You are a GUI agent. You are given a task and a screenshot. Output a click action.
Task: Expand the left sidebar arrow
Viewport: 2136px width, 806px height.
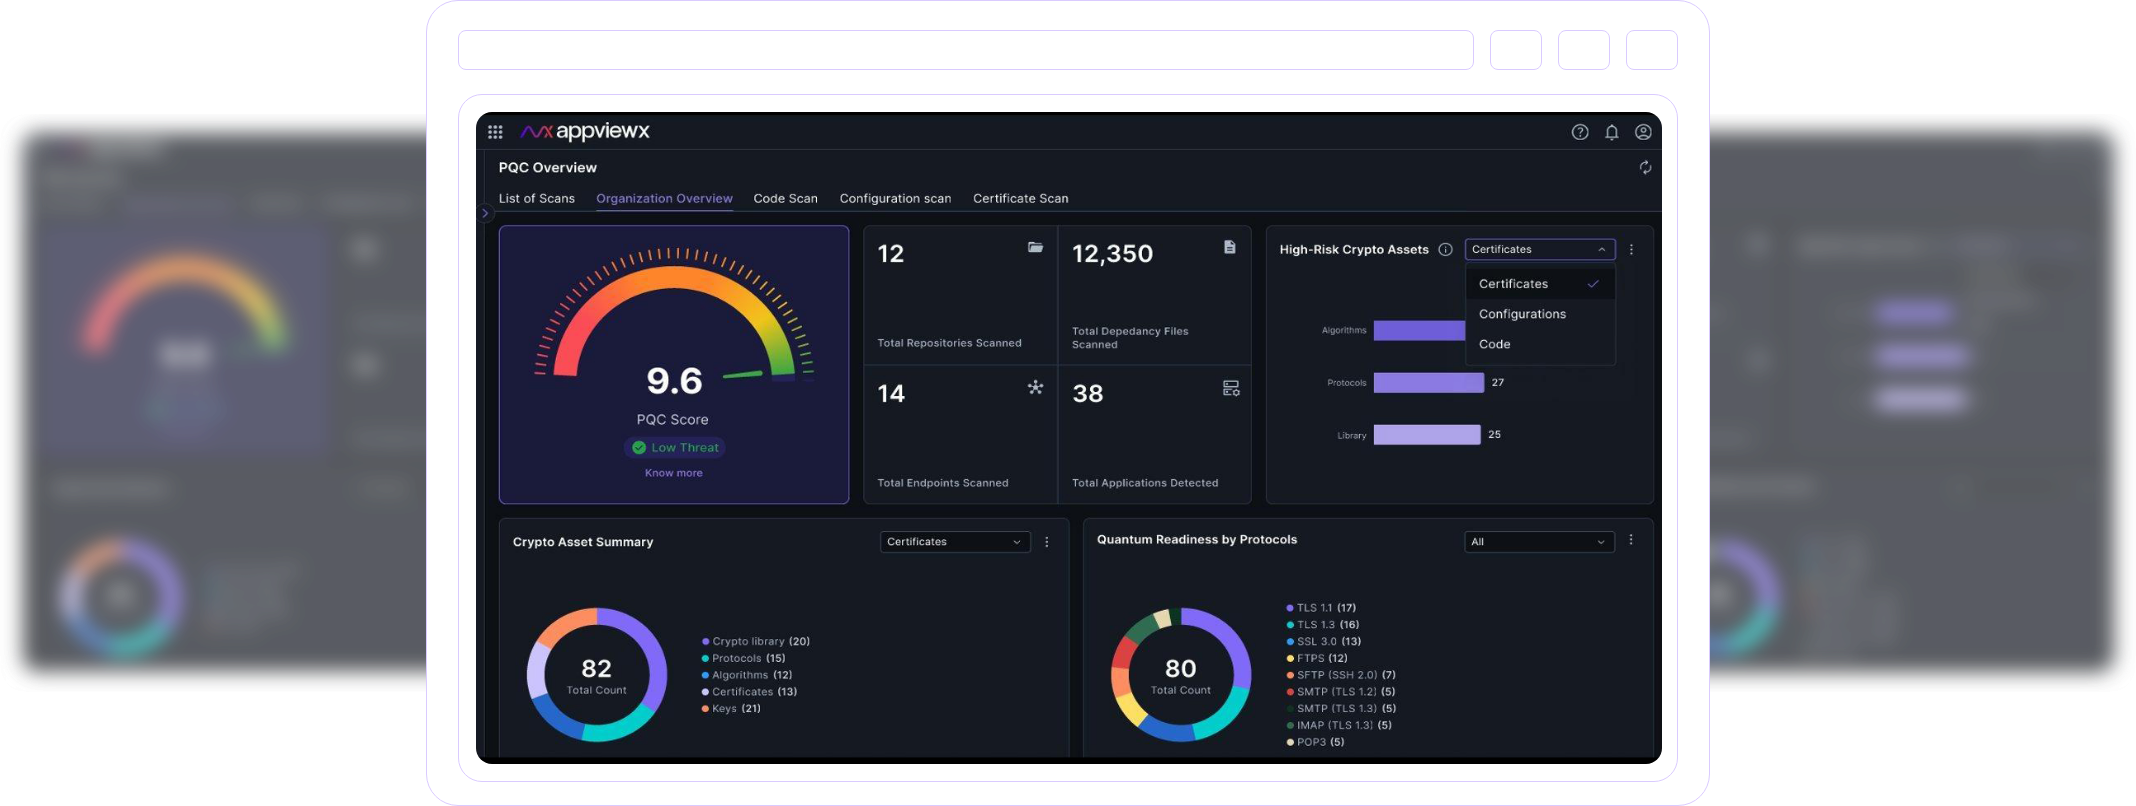[485, 213]
